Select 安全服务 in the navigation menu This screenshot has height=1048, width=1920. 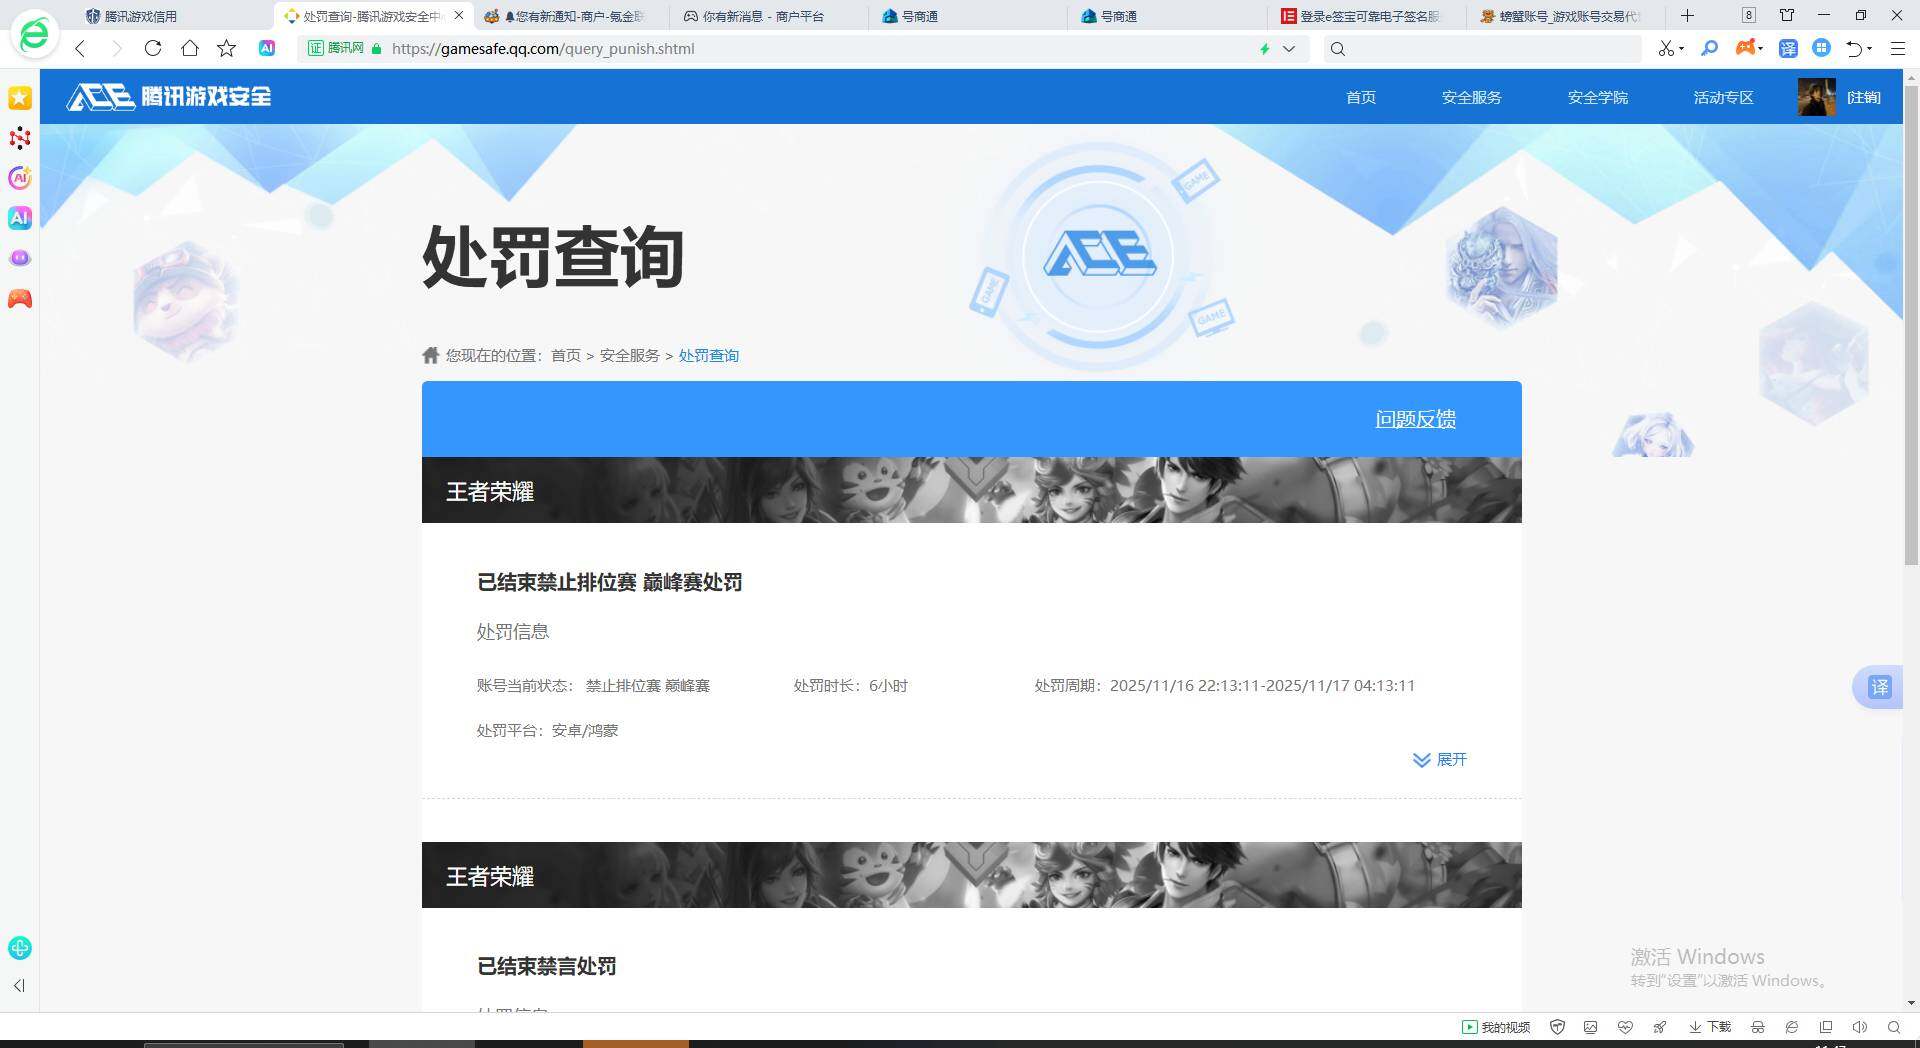click(x=1470, y=97)
